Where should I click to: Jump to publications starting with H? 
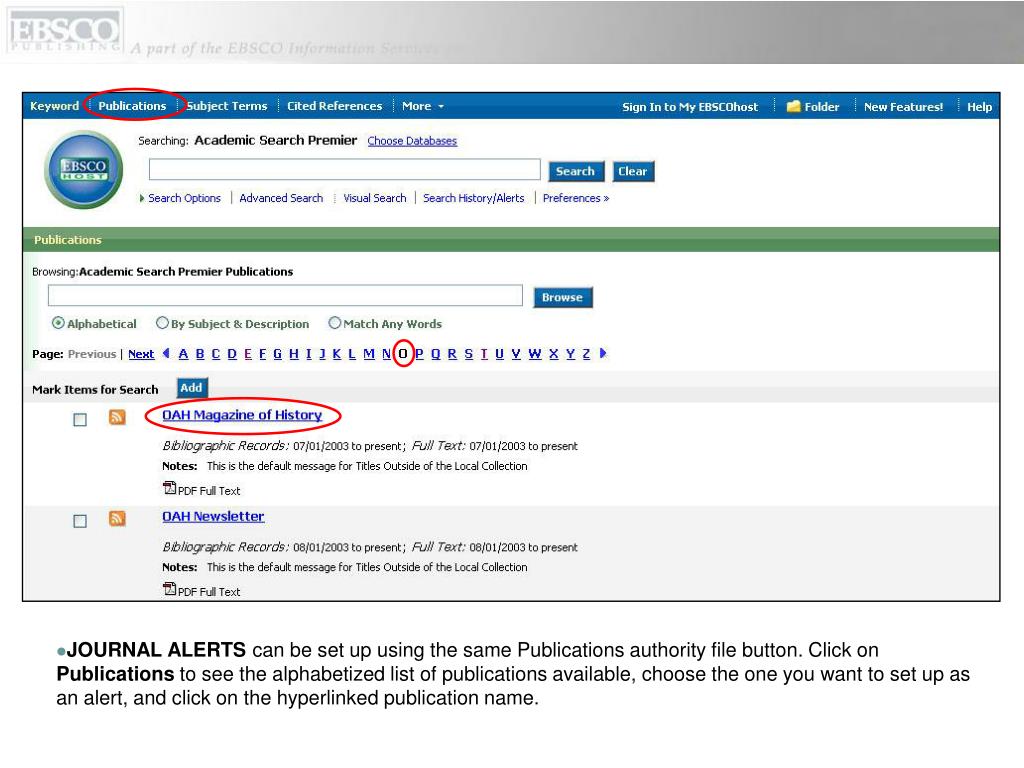(x=294, y=353)
